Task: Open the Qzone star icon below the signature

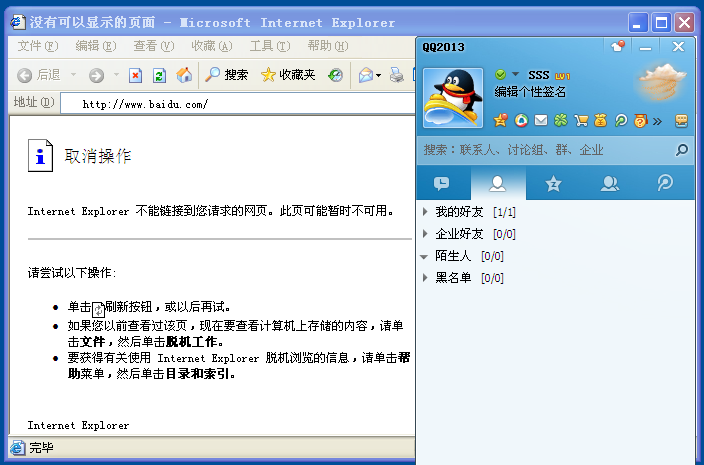Action: tap(500, 120)
